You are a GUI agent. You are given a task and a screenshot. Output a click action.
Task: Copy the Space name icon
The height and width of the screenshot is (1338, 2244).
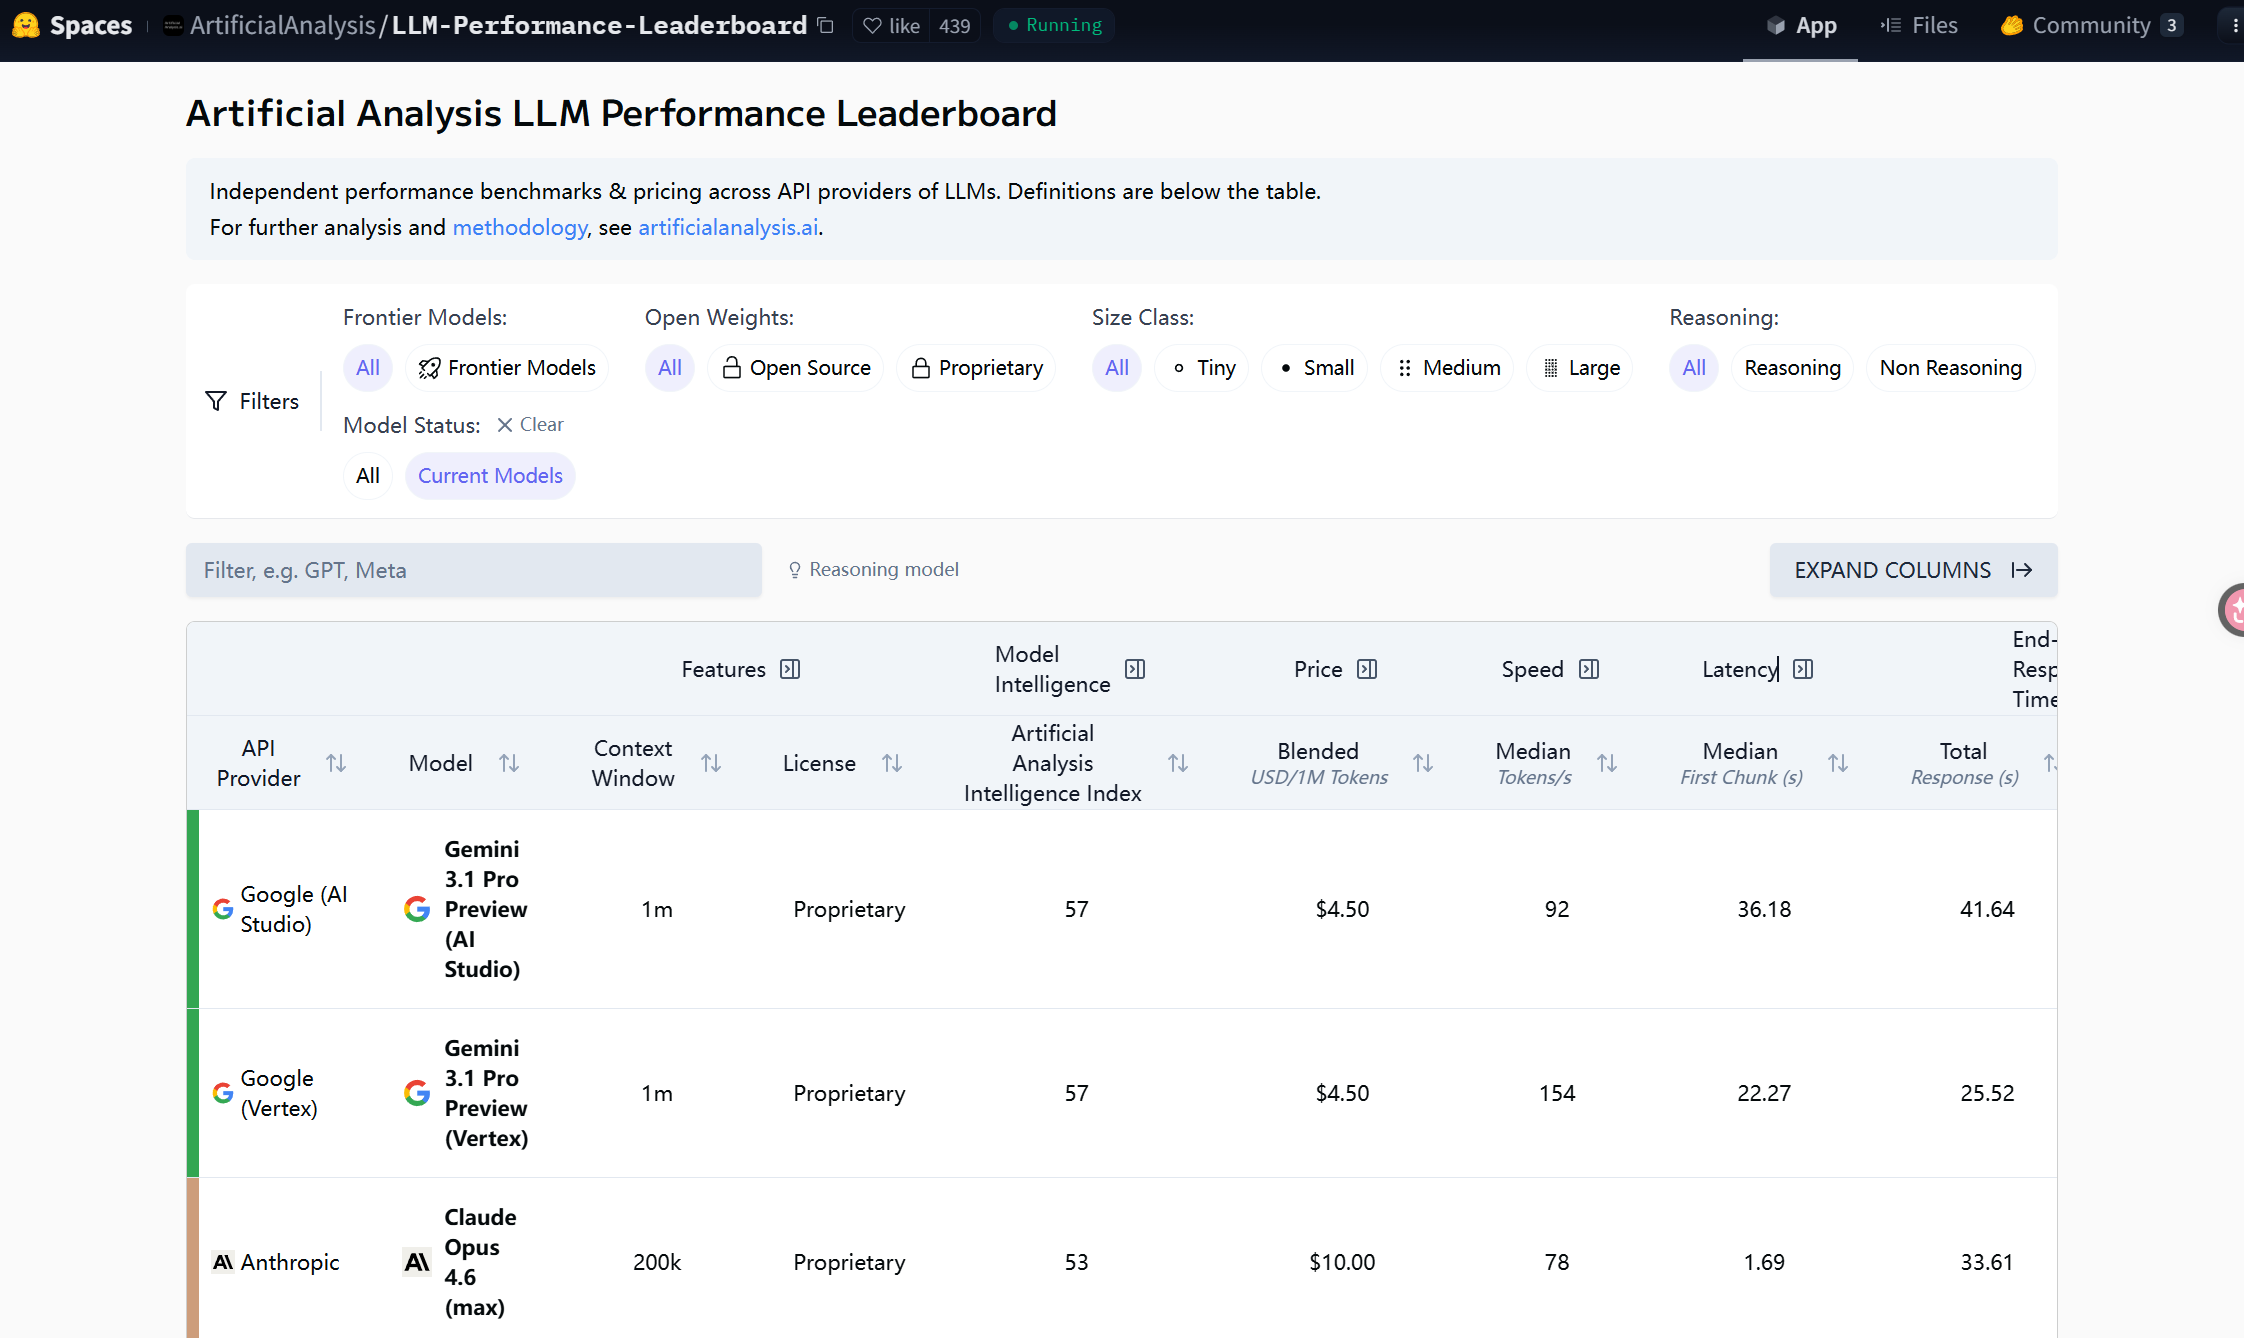[x=825, y=25]
